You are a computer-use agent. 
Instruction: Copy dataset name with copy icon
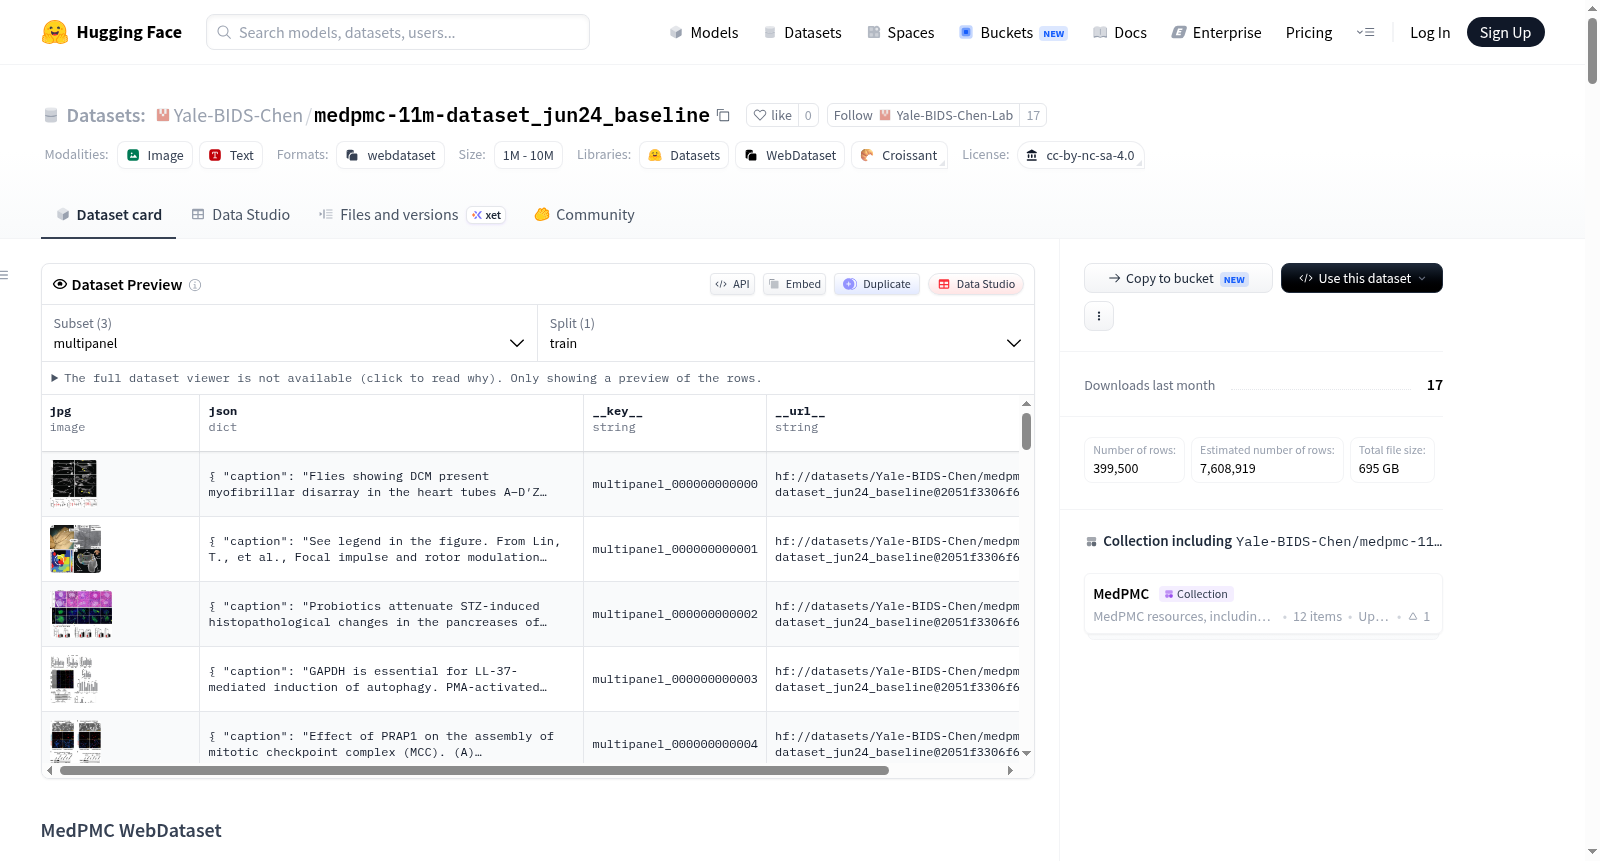click(x=723, y=115)
